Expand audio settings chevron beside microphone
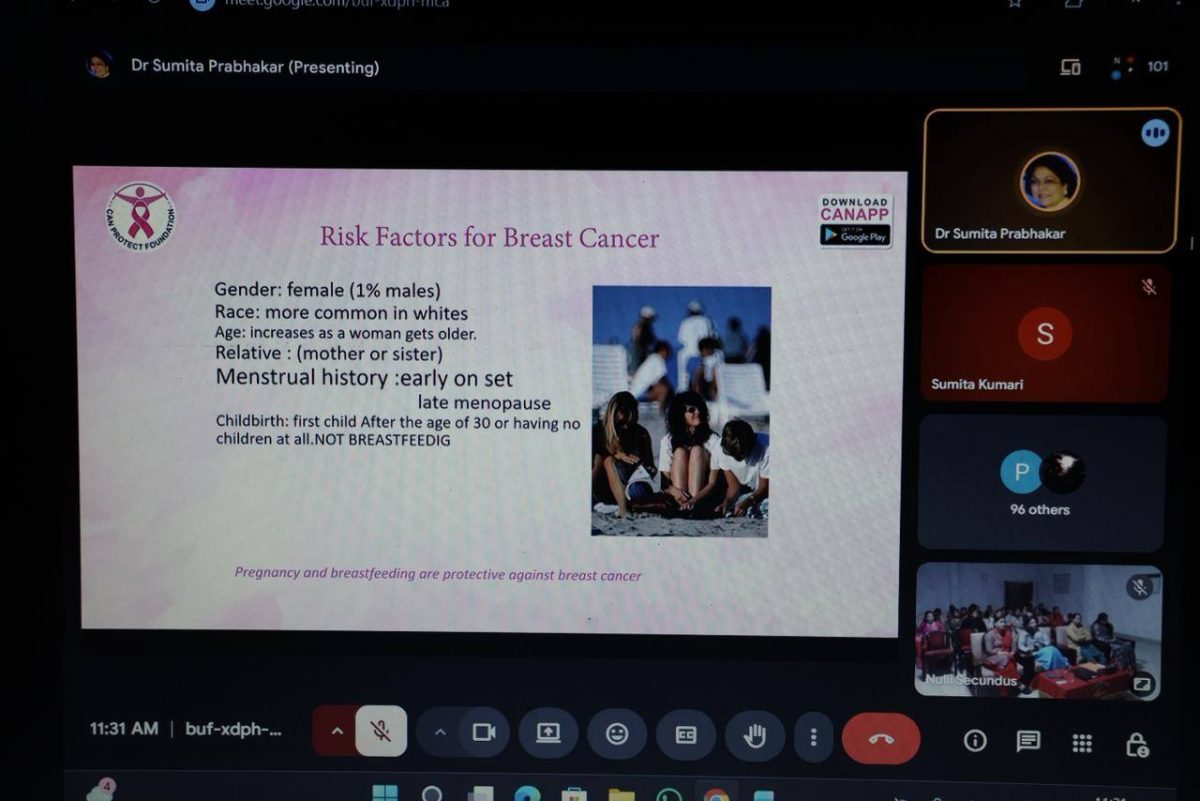Viewport: 1200px width, 801px height. pyautogui.click(x=337, y=732)
